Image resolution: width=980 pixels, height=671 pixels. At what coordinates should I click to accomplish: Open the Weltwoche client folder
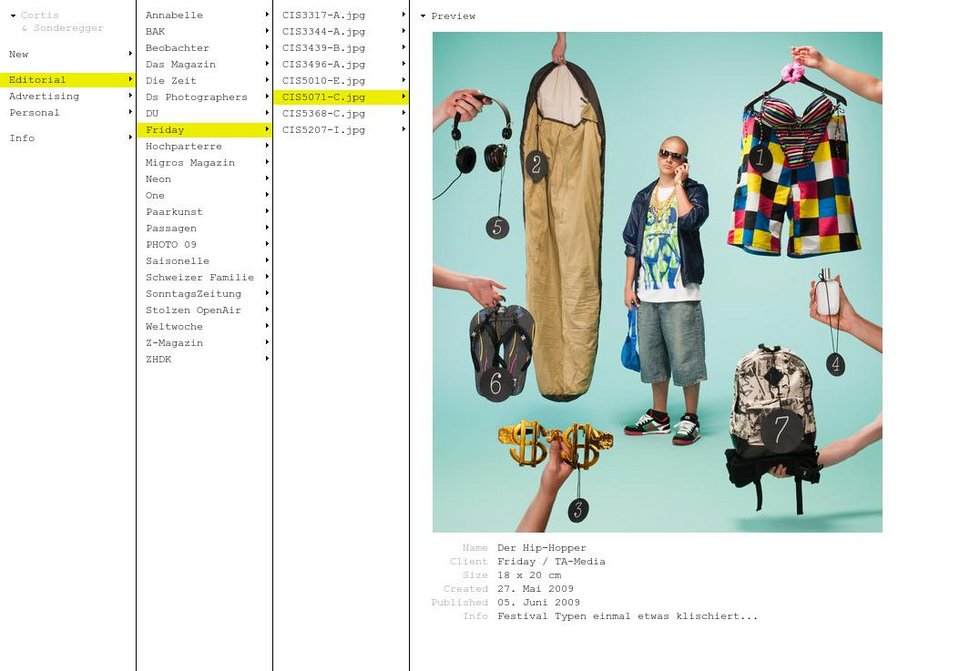pos(174,326)
